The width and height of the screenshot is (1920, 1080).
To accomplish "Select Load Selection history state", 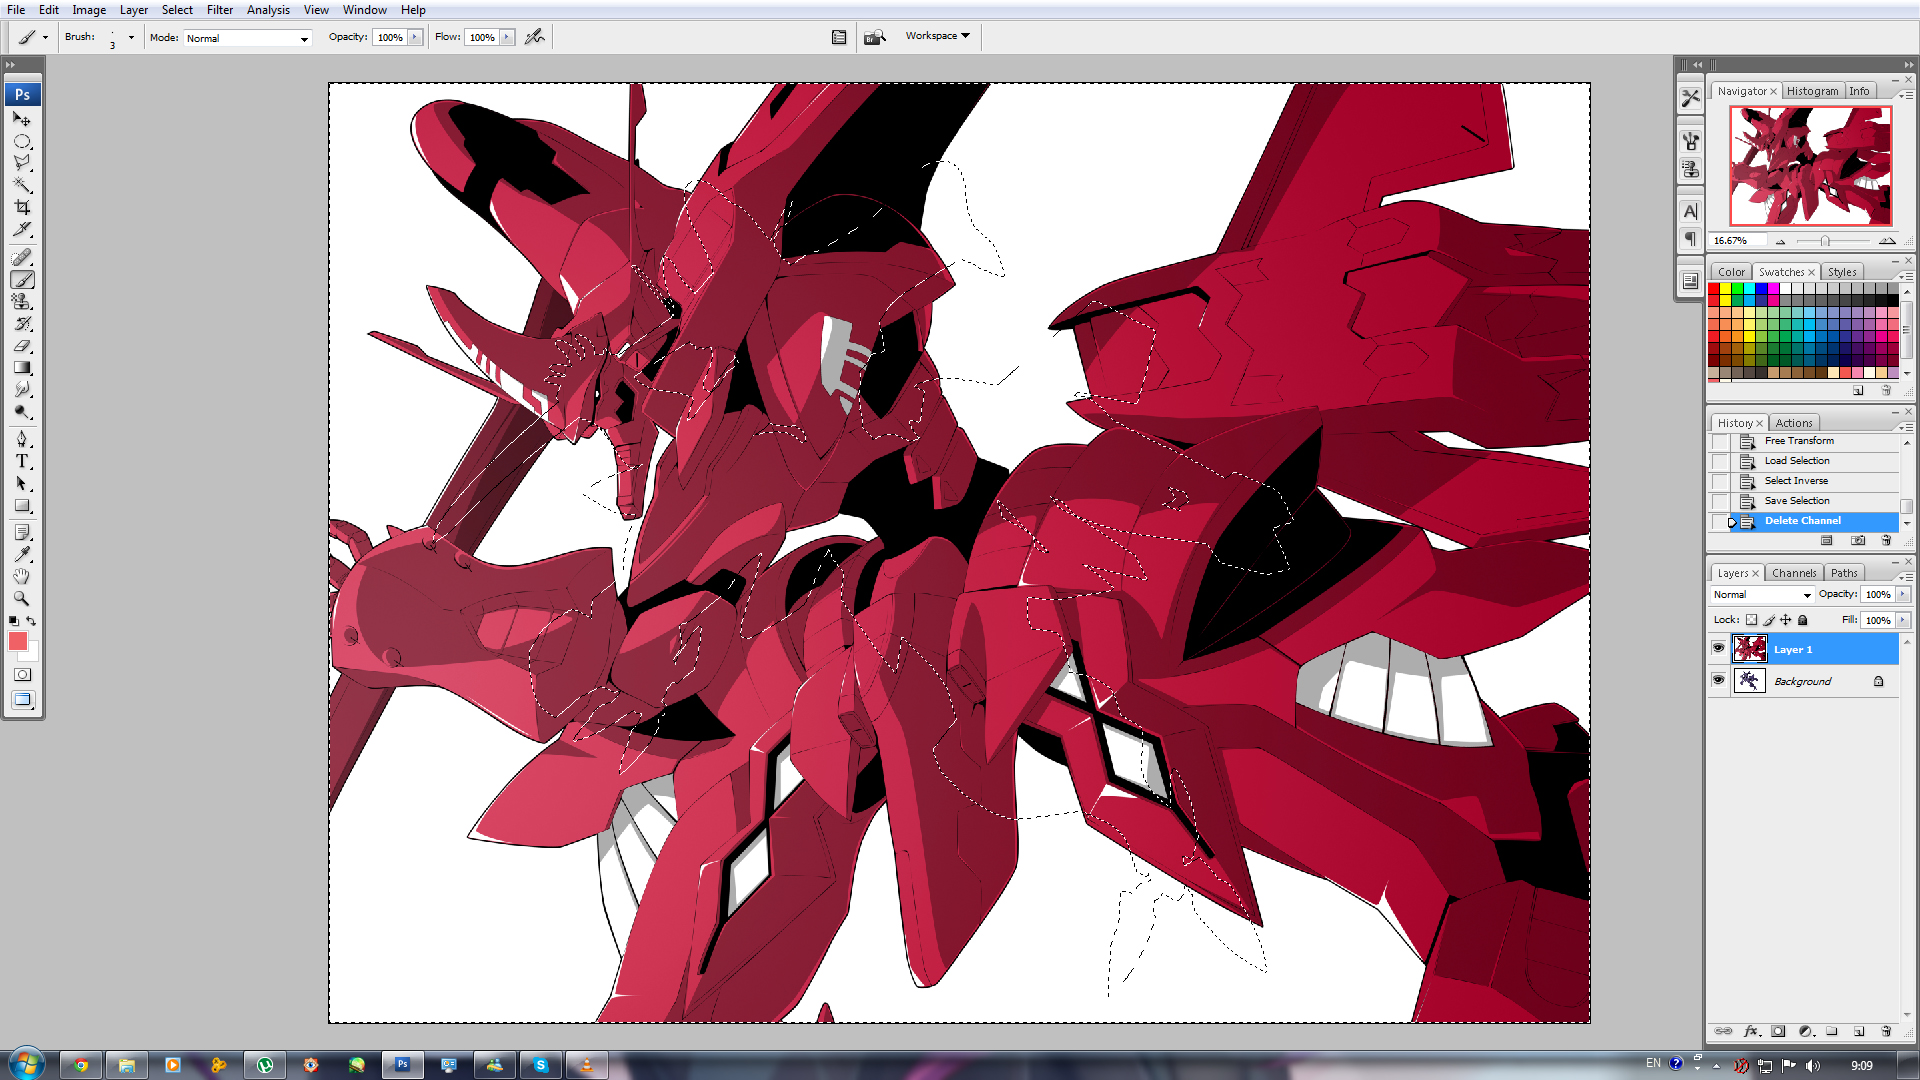I will [x=1797, y=461].
